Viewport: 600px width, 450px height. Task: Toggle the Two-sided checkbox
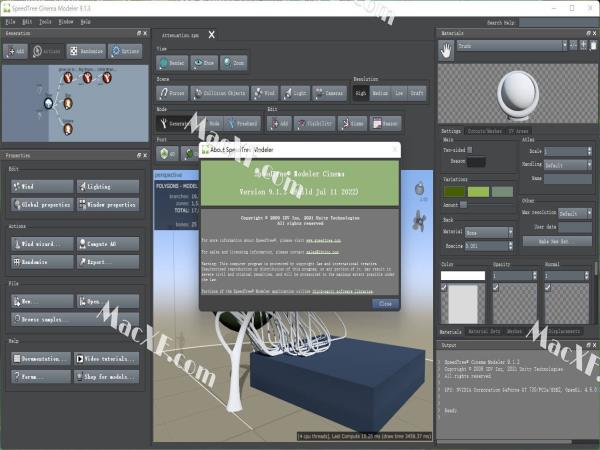[x=470, y=150]
